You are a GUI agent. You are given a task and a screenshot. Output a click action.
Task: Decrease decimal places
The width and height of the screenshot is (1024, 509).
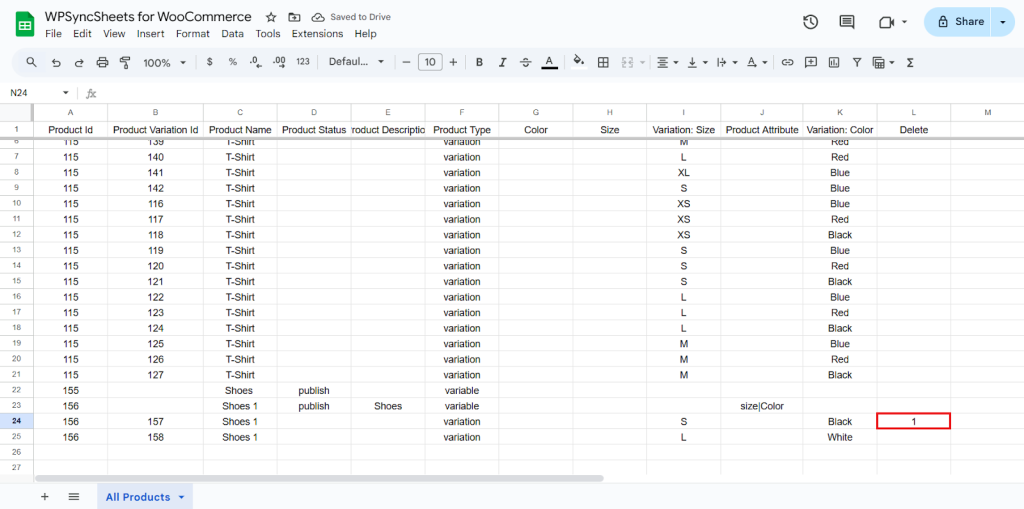tap(255, 62)
